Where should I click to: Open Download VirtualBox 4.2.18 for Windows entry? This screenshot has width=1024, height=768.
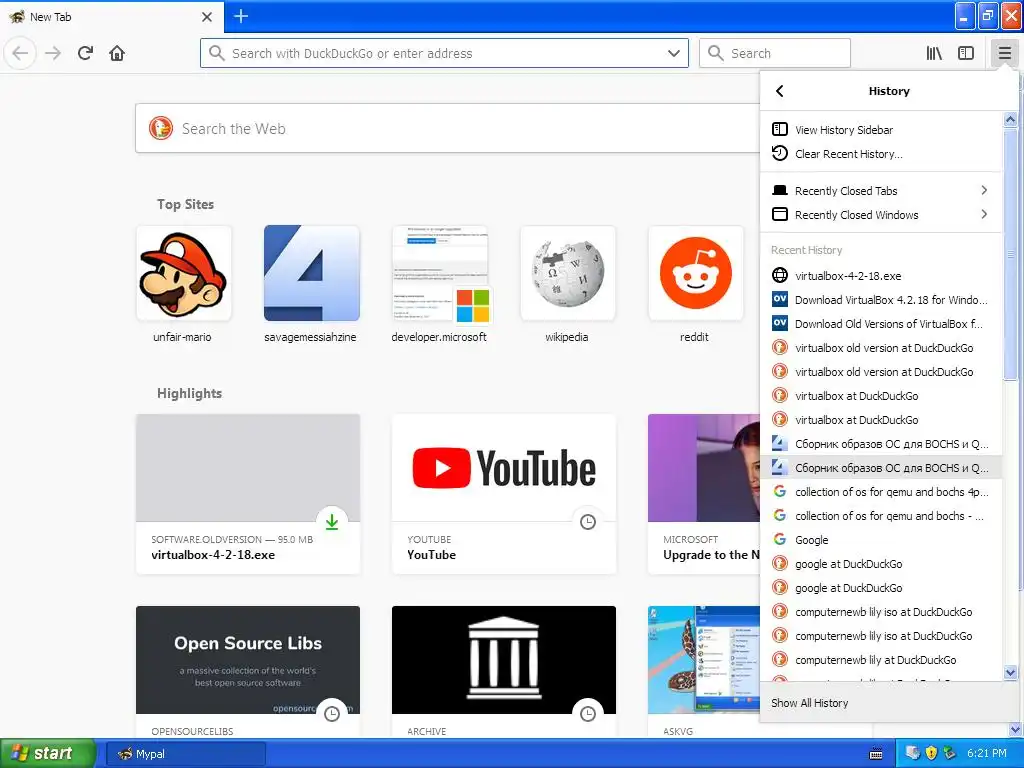[881, 300]
